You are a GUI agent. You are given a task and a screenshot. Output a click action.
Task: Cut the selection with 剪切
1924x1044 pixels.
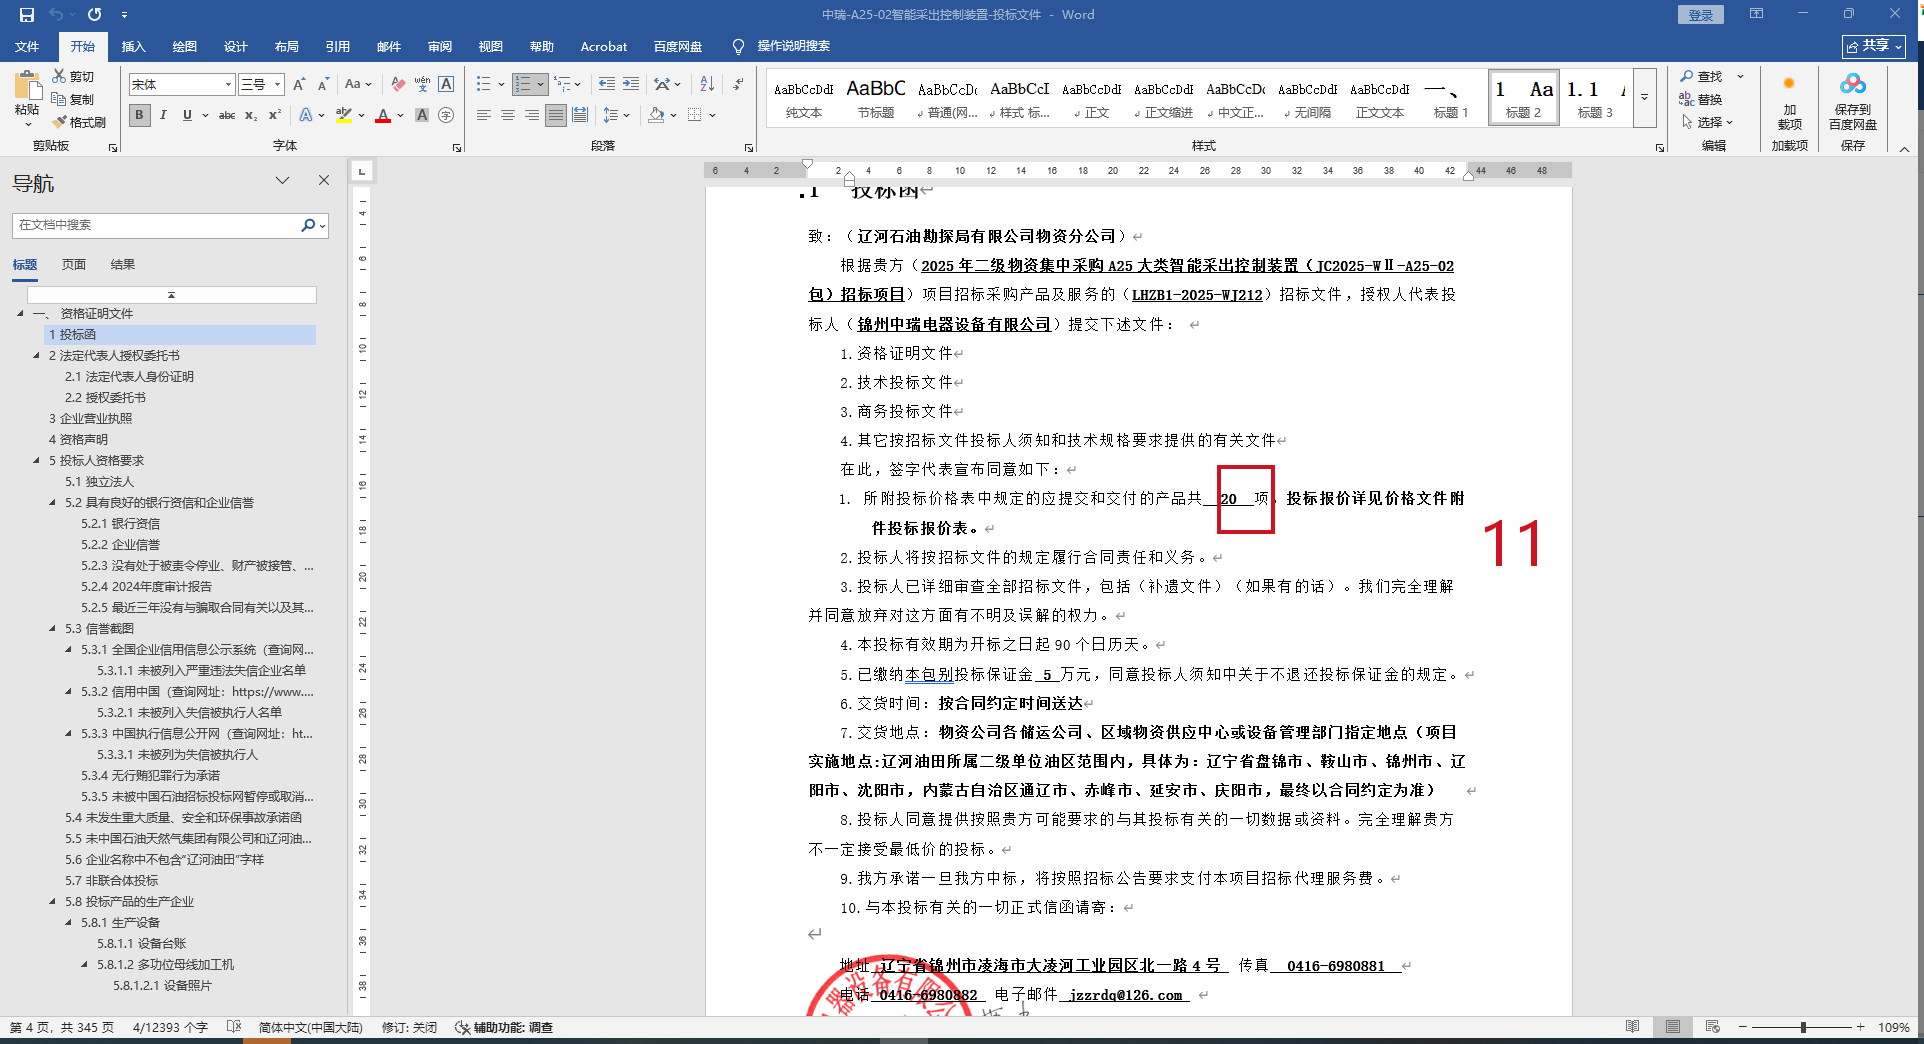73,77
